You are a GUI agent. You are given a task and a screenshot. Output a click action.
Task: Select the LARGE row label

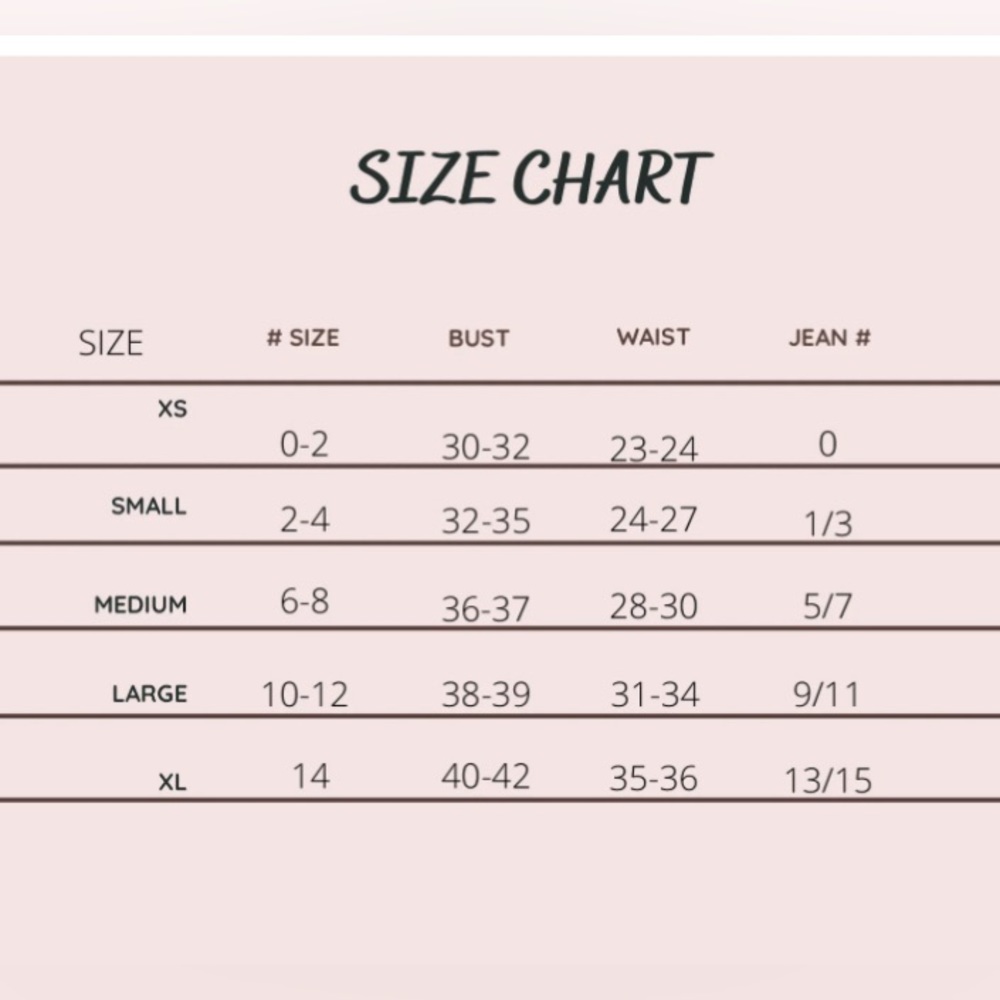click(150, 694)
